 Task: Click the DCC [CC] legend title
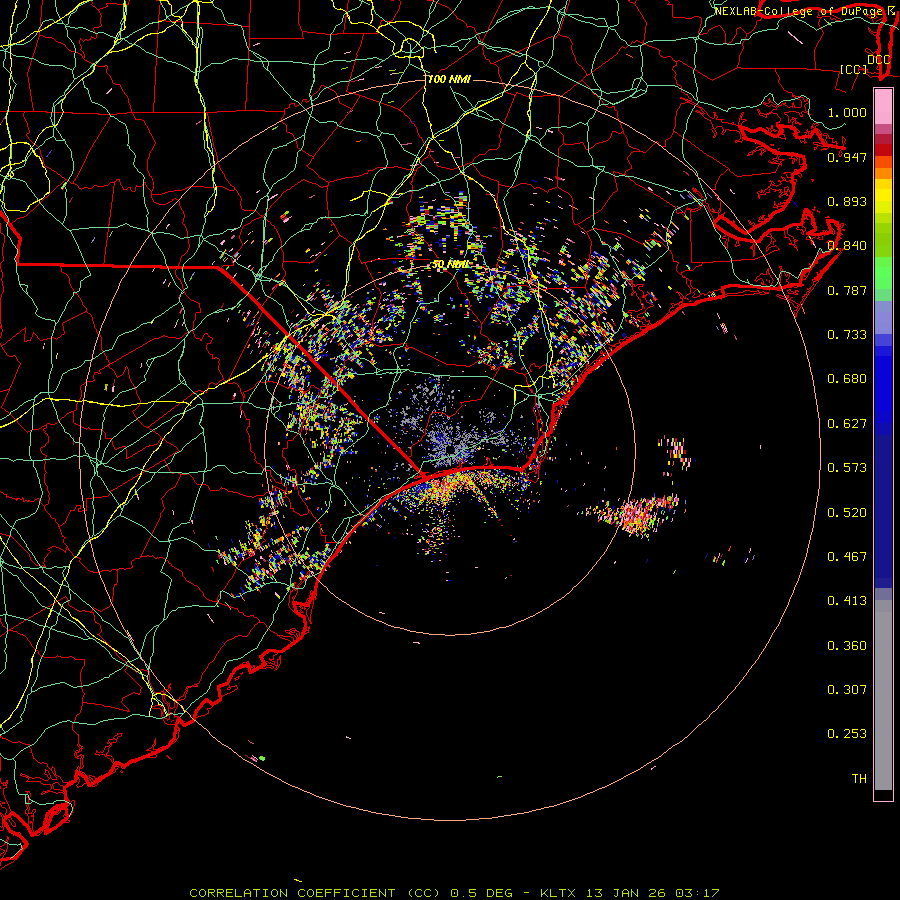(865, 64)
